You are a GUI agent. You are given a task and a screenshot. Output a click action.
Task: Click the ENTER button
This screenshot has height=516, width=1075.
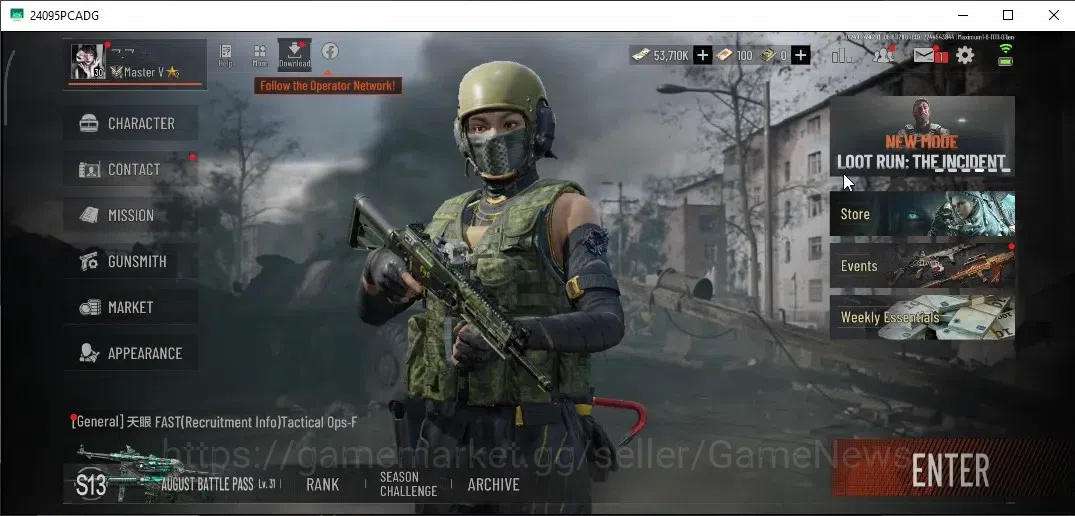pos(951,470)
